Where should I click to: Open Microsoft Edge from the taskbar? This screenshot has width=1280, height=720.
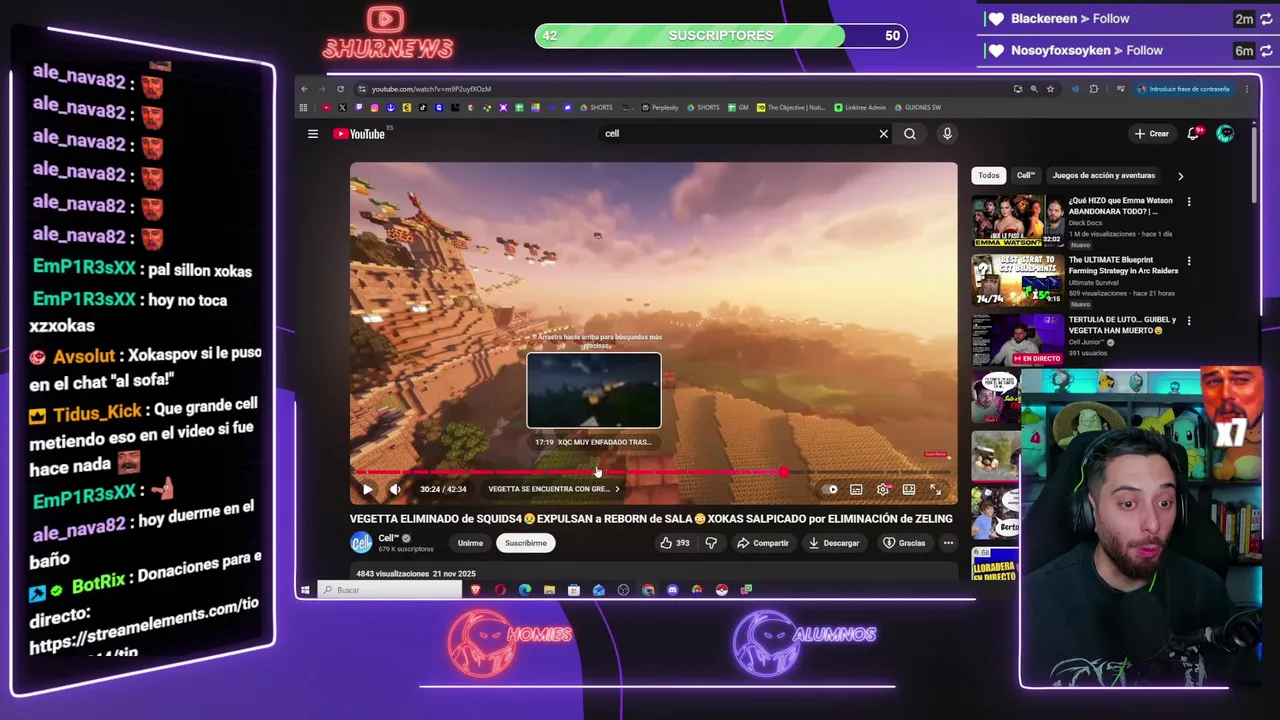point(525,590)
